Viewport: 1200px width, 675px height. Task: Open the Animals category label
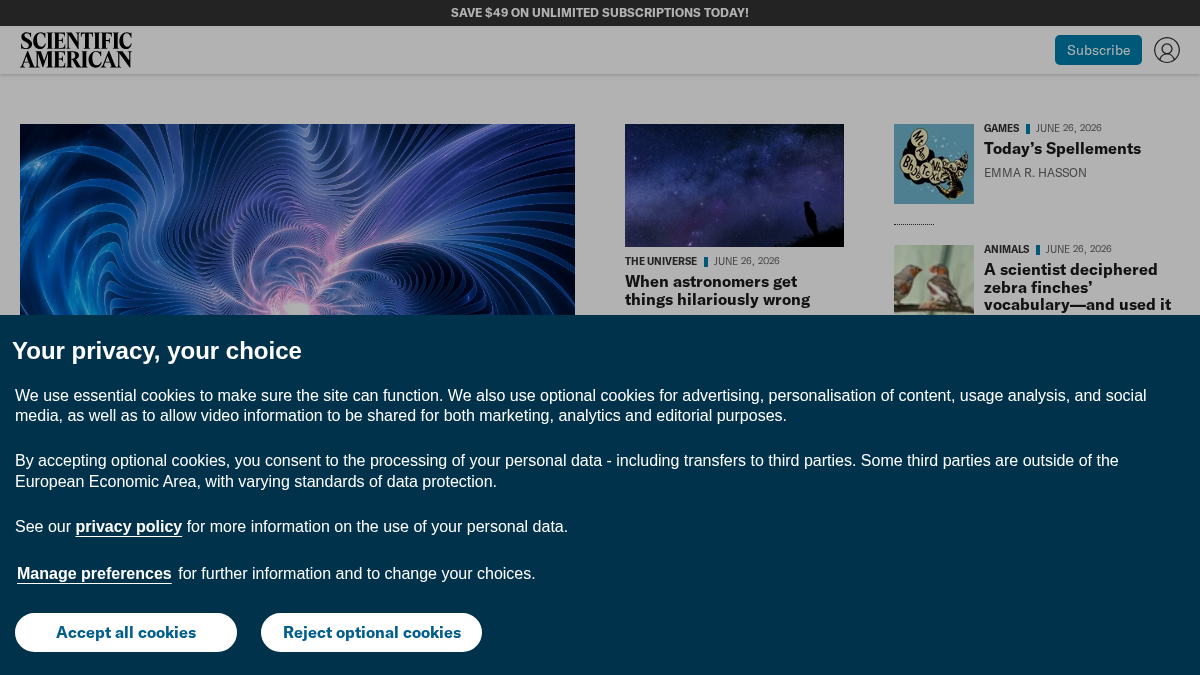(x=1006, y=249)
